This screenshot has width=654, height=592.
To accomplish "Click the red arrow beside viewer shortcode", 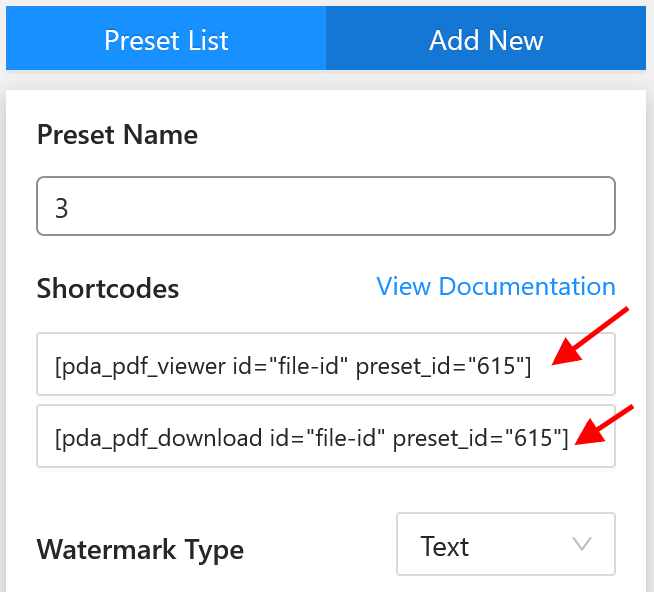I will [x=590, y=336].
